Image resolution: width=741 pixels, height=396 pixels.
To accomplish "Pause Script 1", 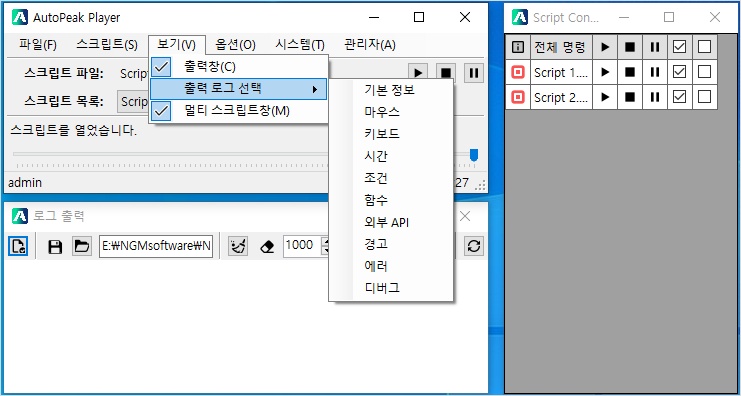I will [655, 72].
